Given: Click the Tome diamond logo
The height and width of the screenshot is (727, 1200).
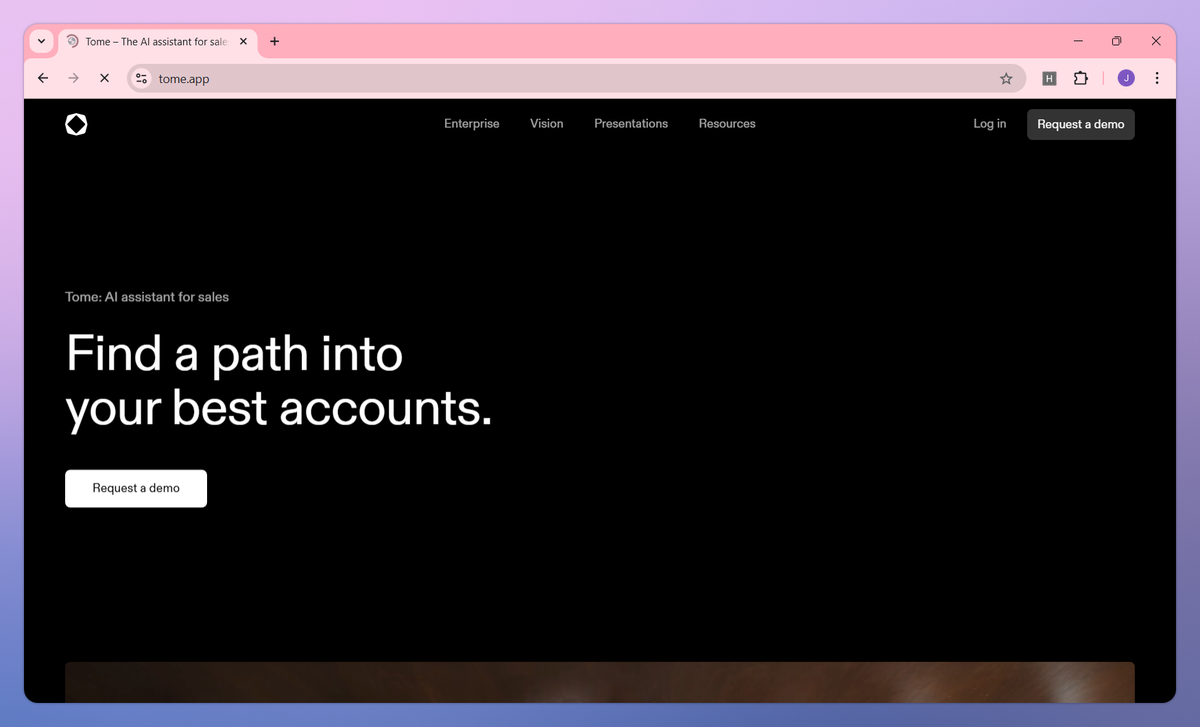Looking at the screenshot, I should click(76, 124).
